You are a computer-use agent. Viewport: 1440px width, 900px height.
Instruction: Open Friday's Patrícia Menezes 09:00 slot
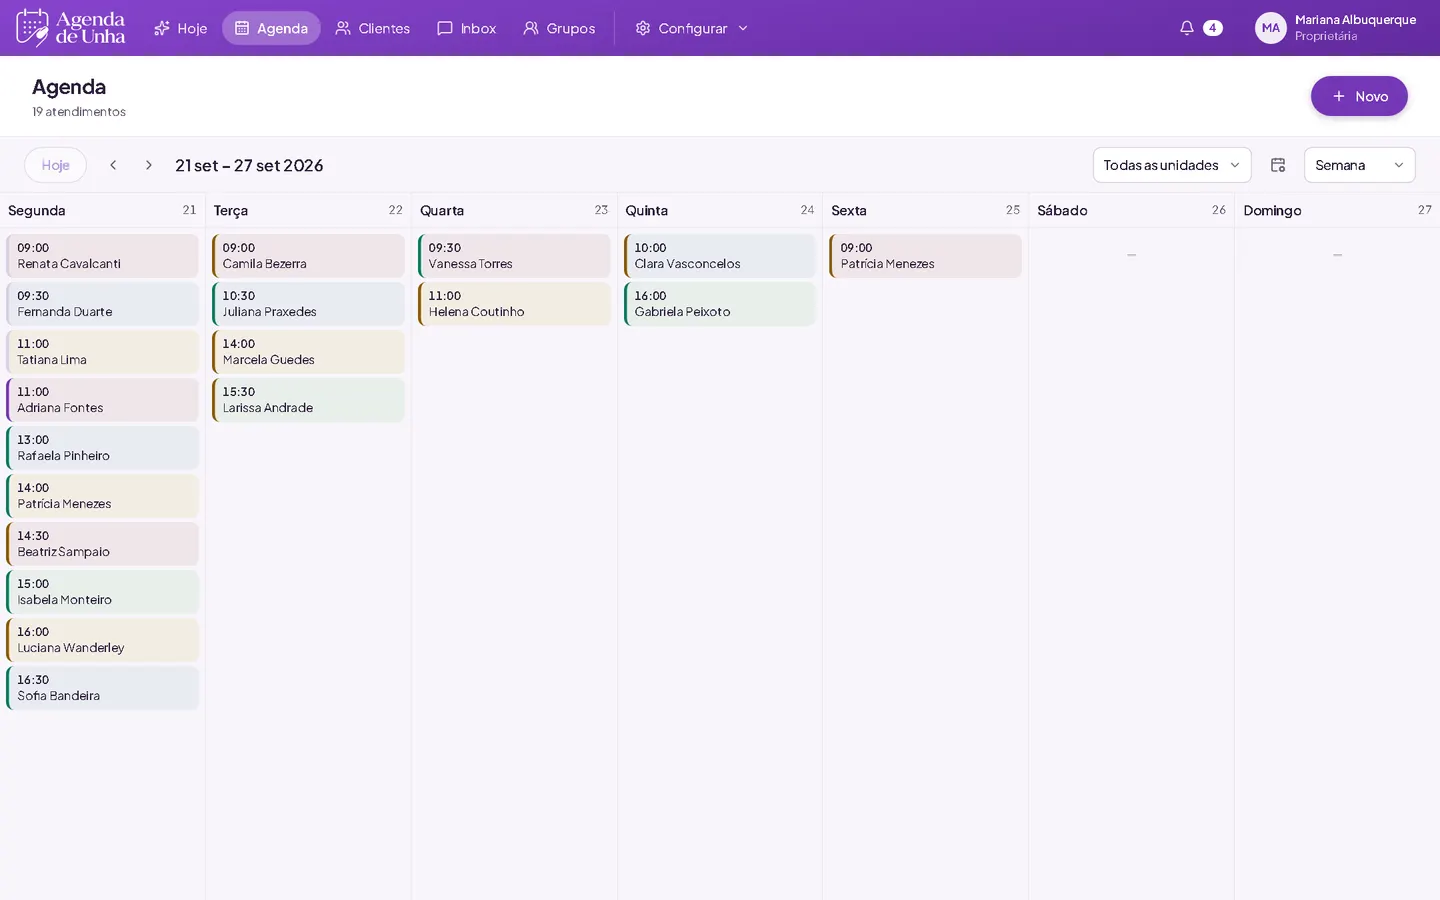pos(926,256)
